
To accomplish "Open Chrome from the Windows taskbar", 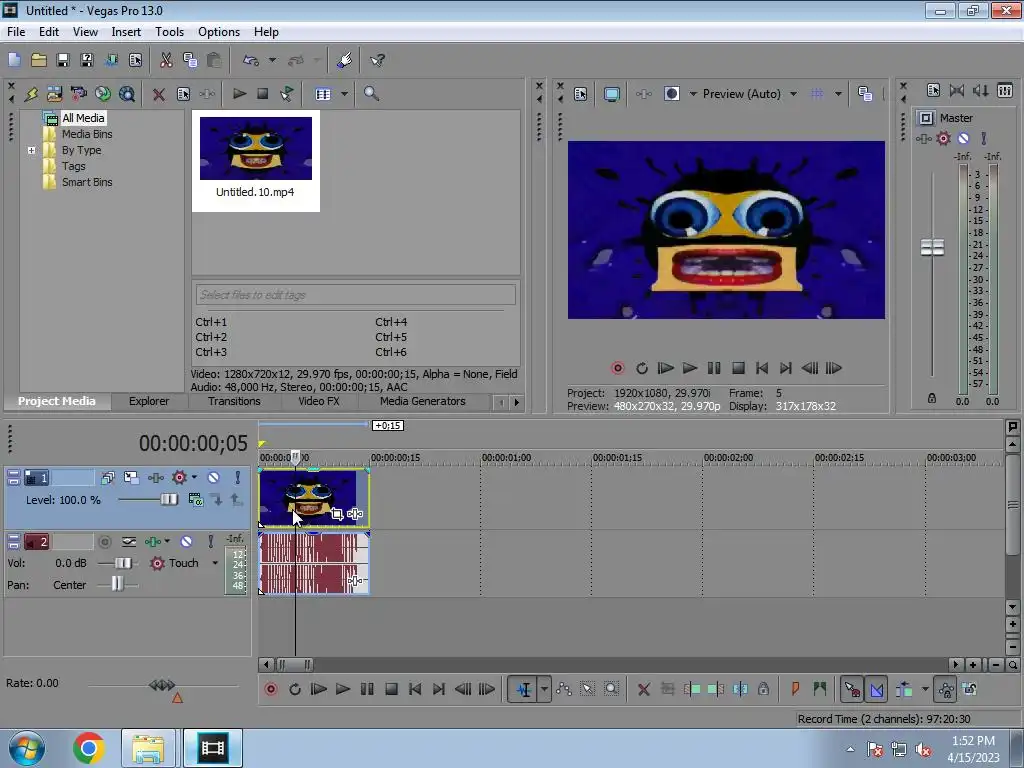I will [89, 748].
